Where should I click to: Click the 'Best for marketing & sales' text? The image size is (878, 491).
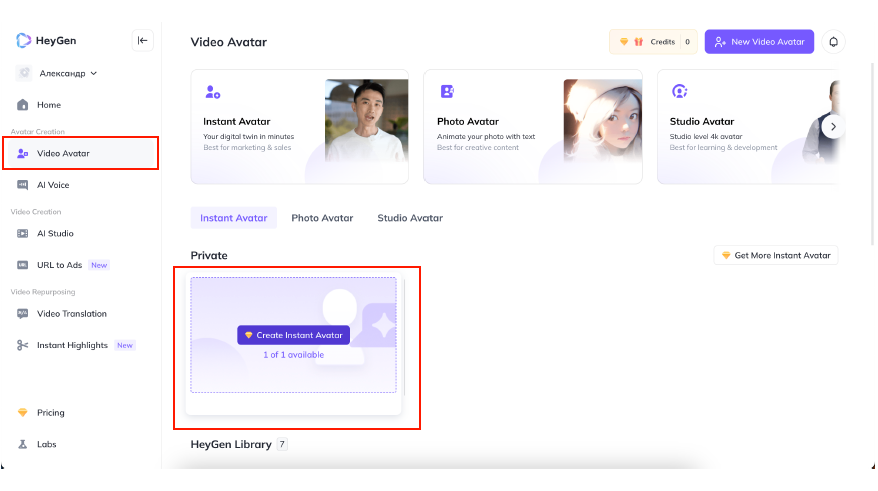coord(247,148)
